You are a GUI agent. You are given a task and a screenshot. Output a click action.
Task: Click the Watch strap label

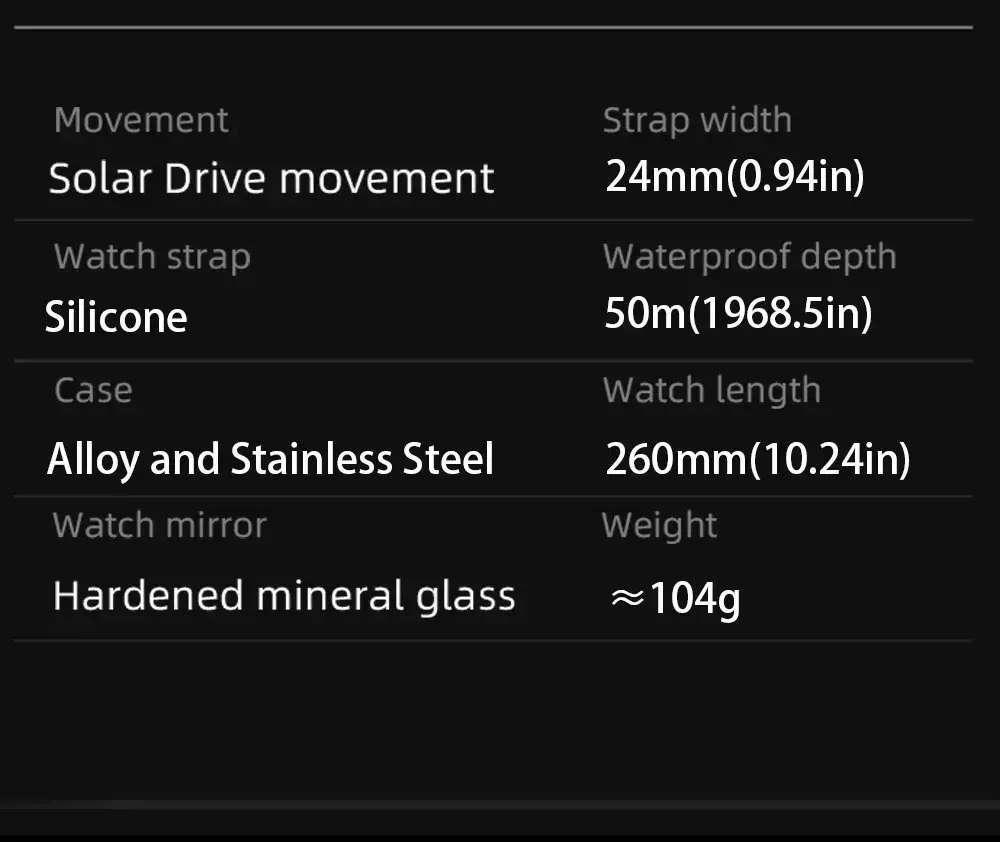coord(152,257)
